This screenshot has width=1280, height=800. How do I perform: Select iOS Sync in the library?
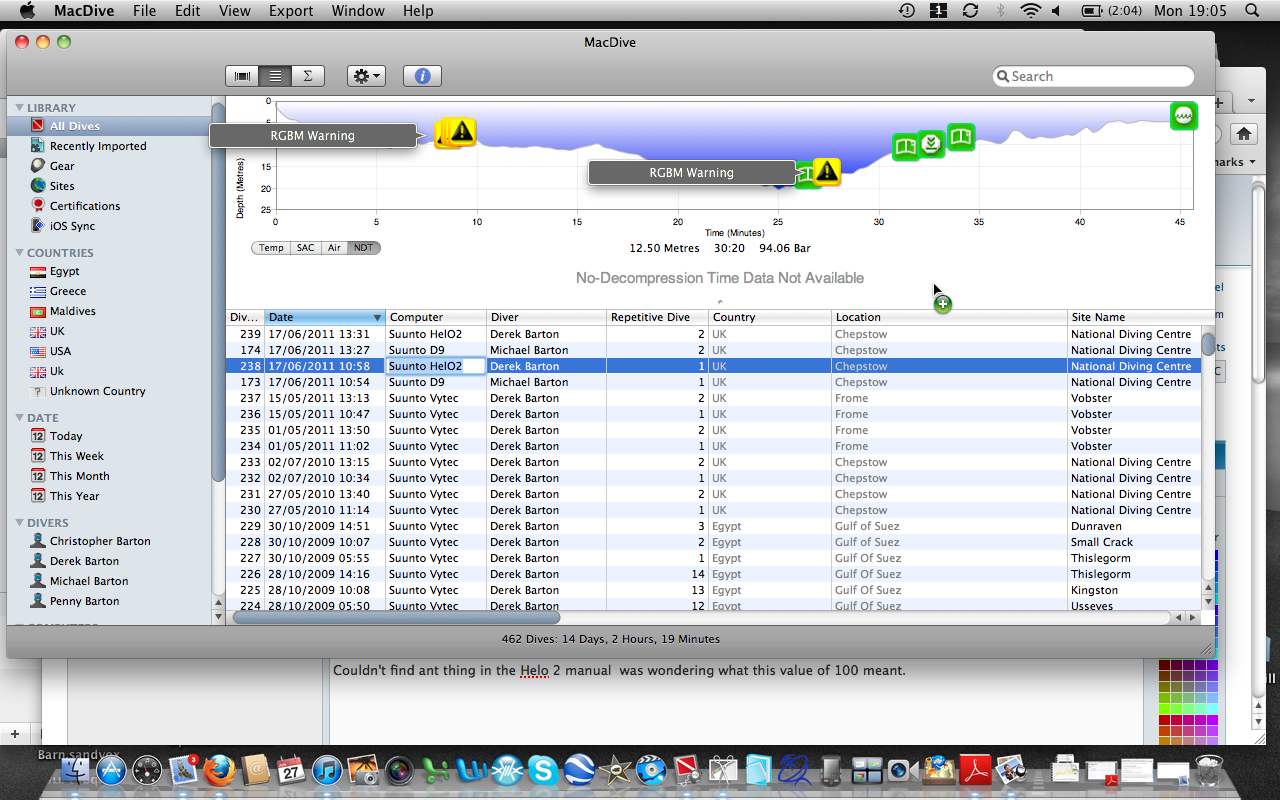(72, 226)
